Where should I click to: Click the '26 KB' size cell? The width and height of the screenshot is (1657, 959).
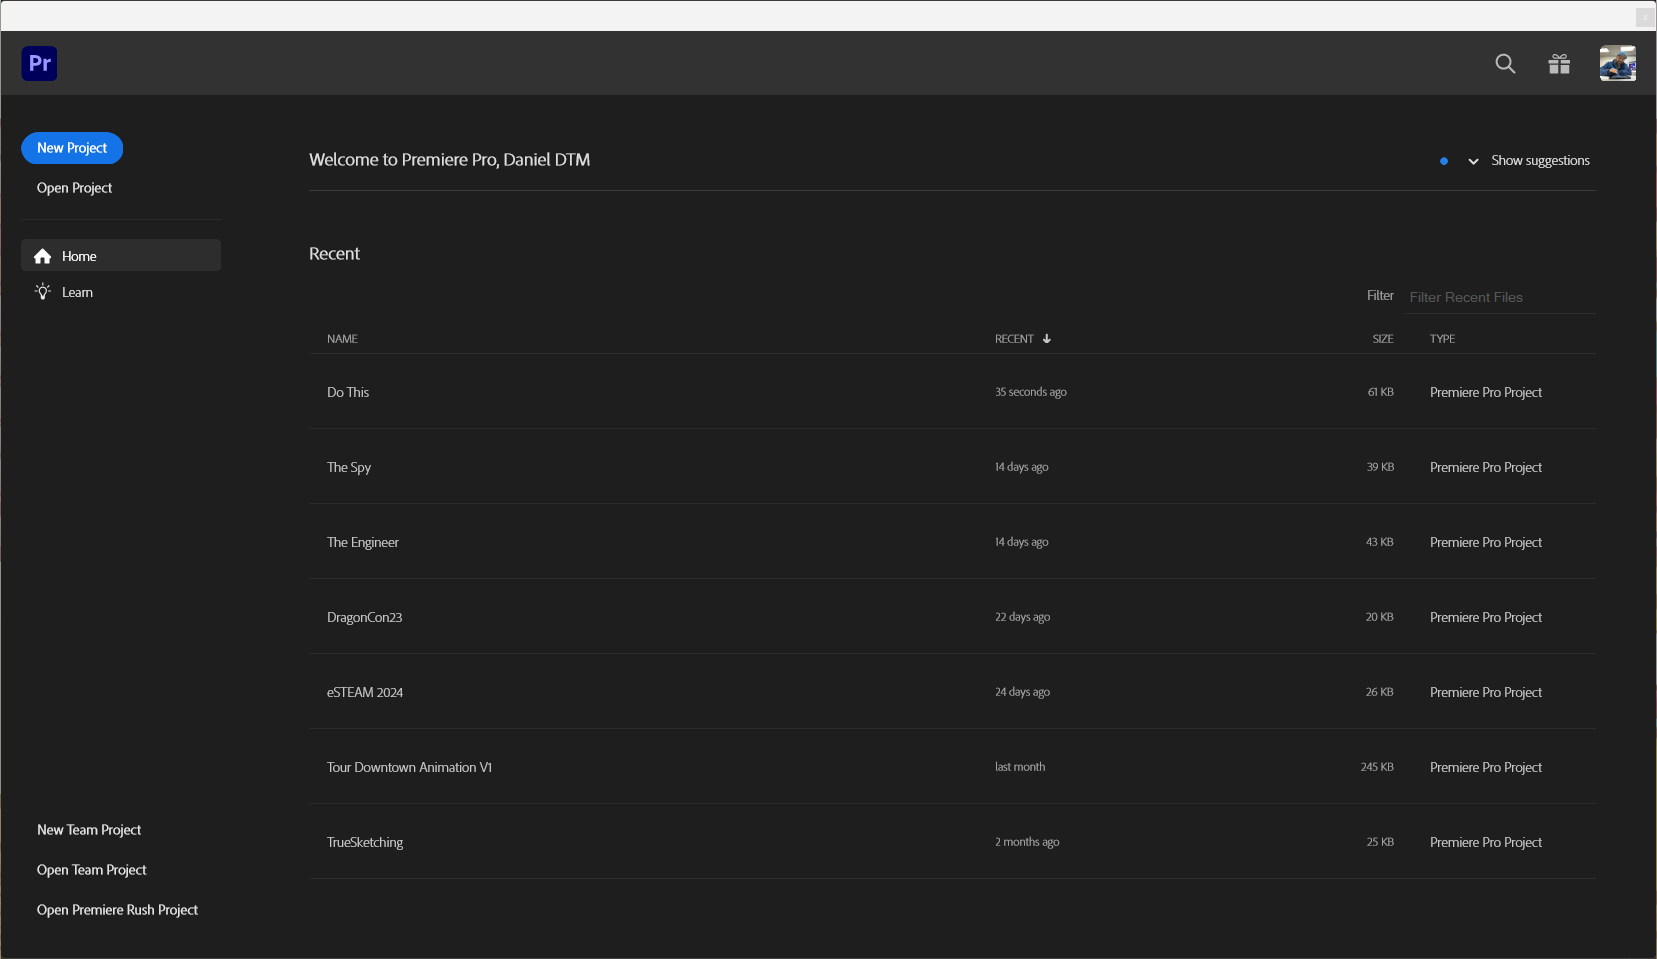point(1380,692)
